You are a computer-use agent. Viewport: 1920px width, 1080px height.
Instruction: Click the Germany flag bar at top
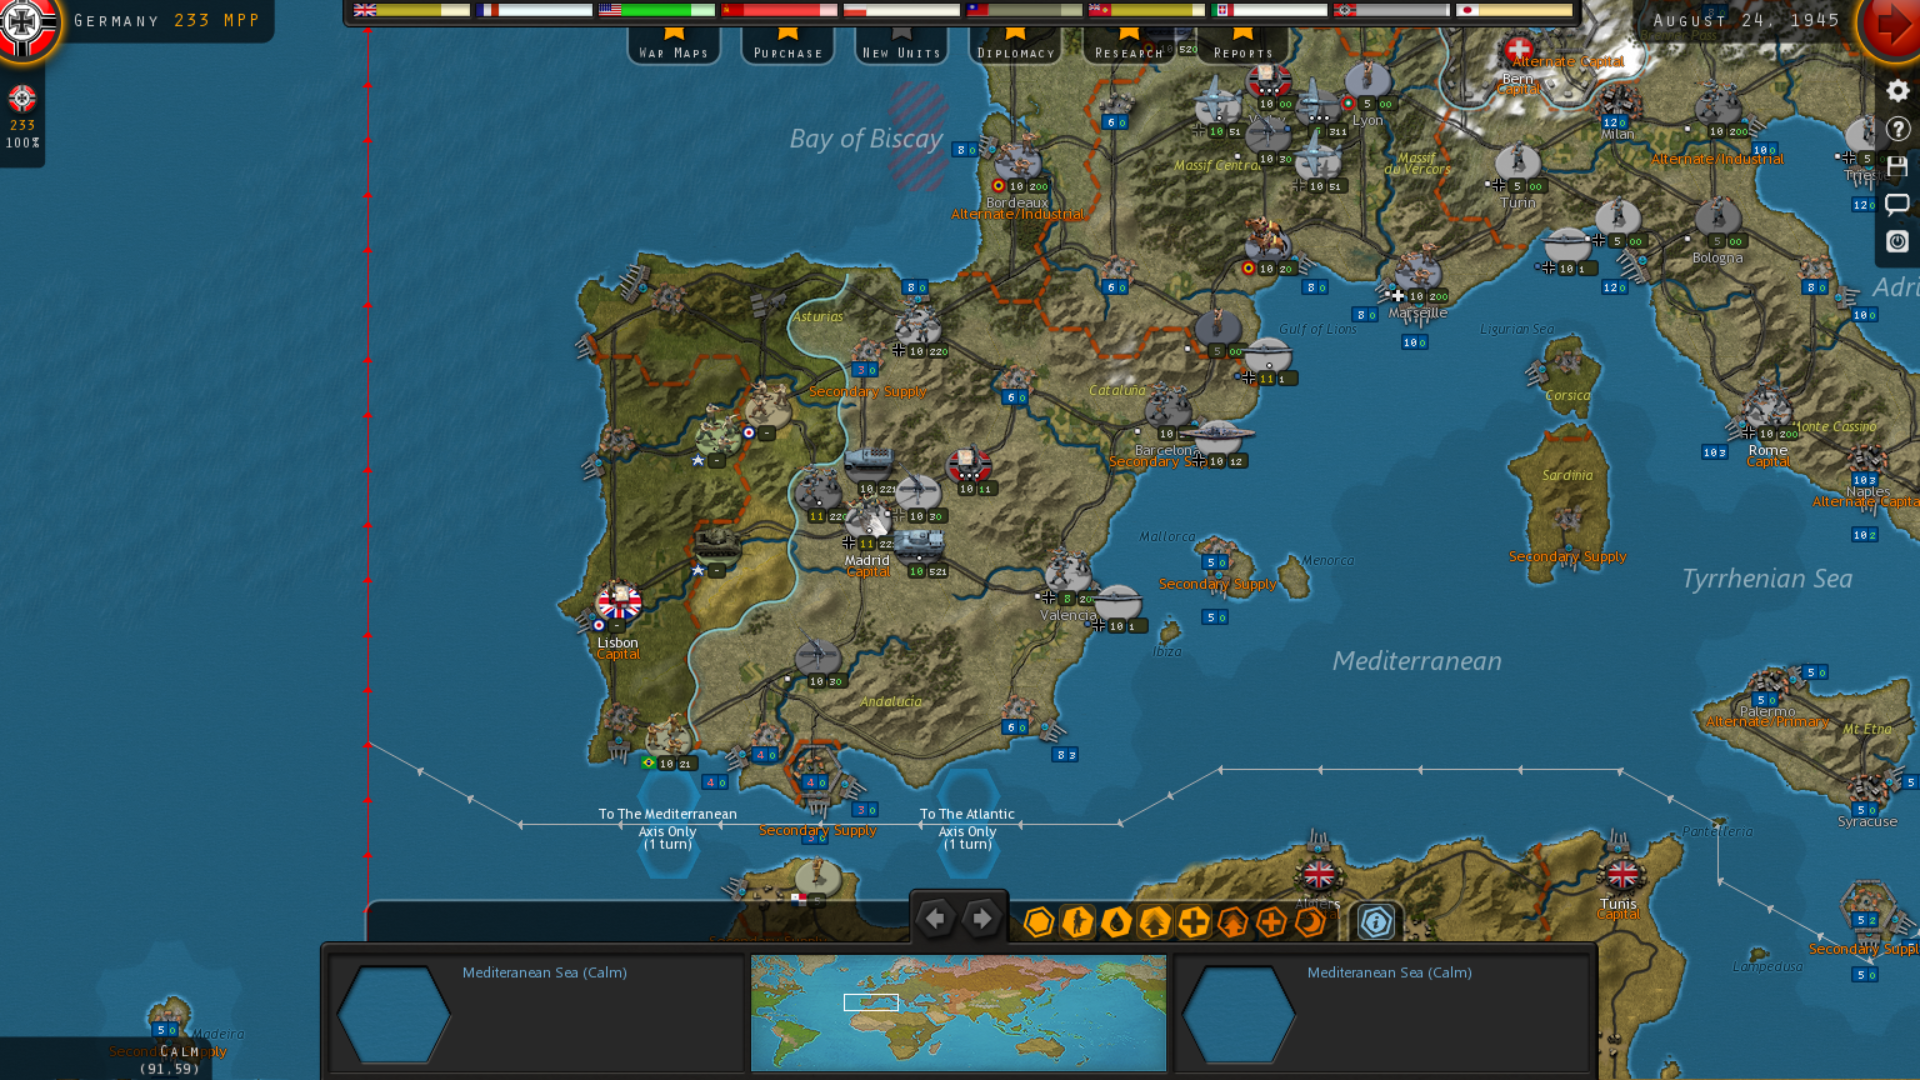point(1391,11)
